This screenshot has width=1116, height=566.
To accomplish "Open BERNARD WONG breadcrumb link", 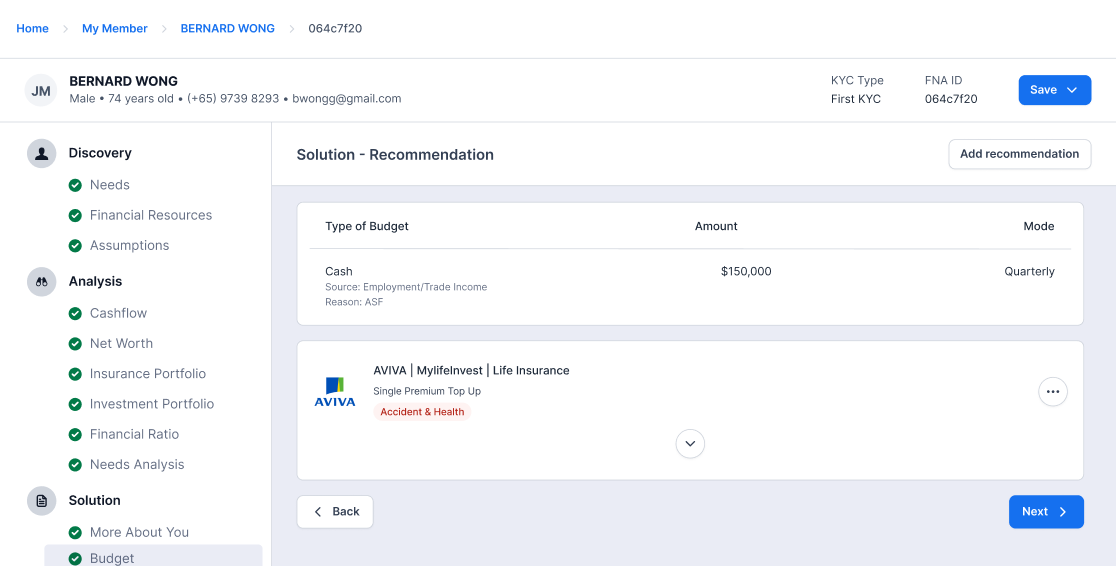I will pos(228,28).
